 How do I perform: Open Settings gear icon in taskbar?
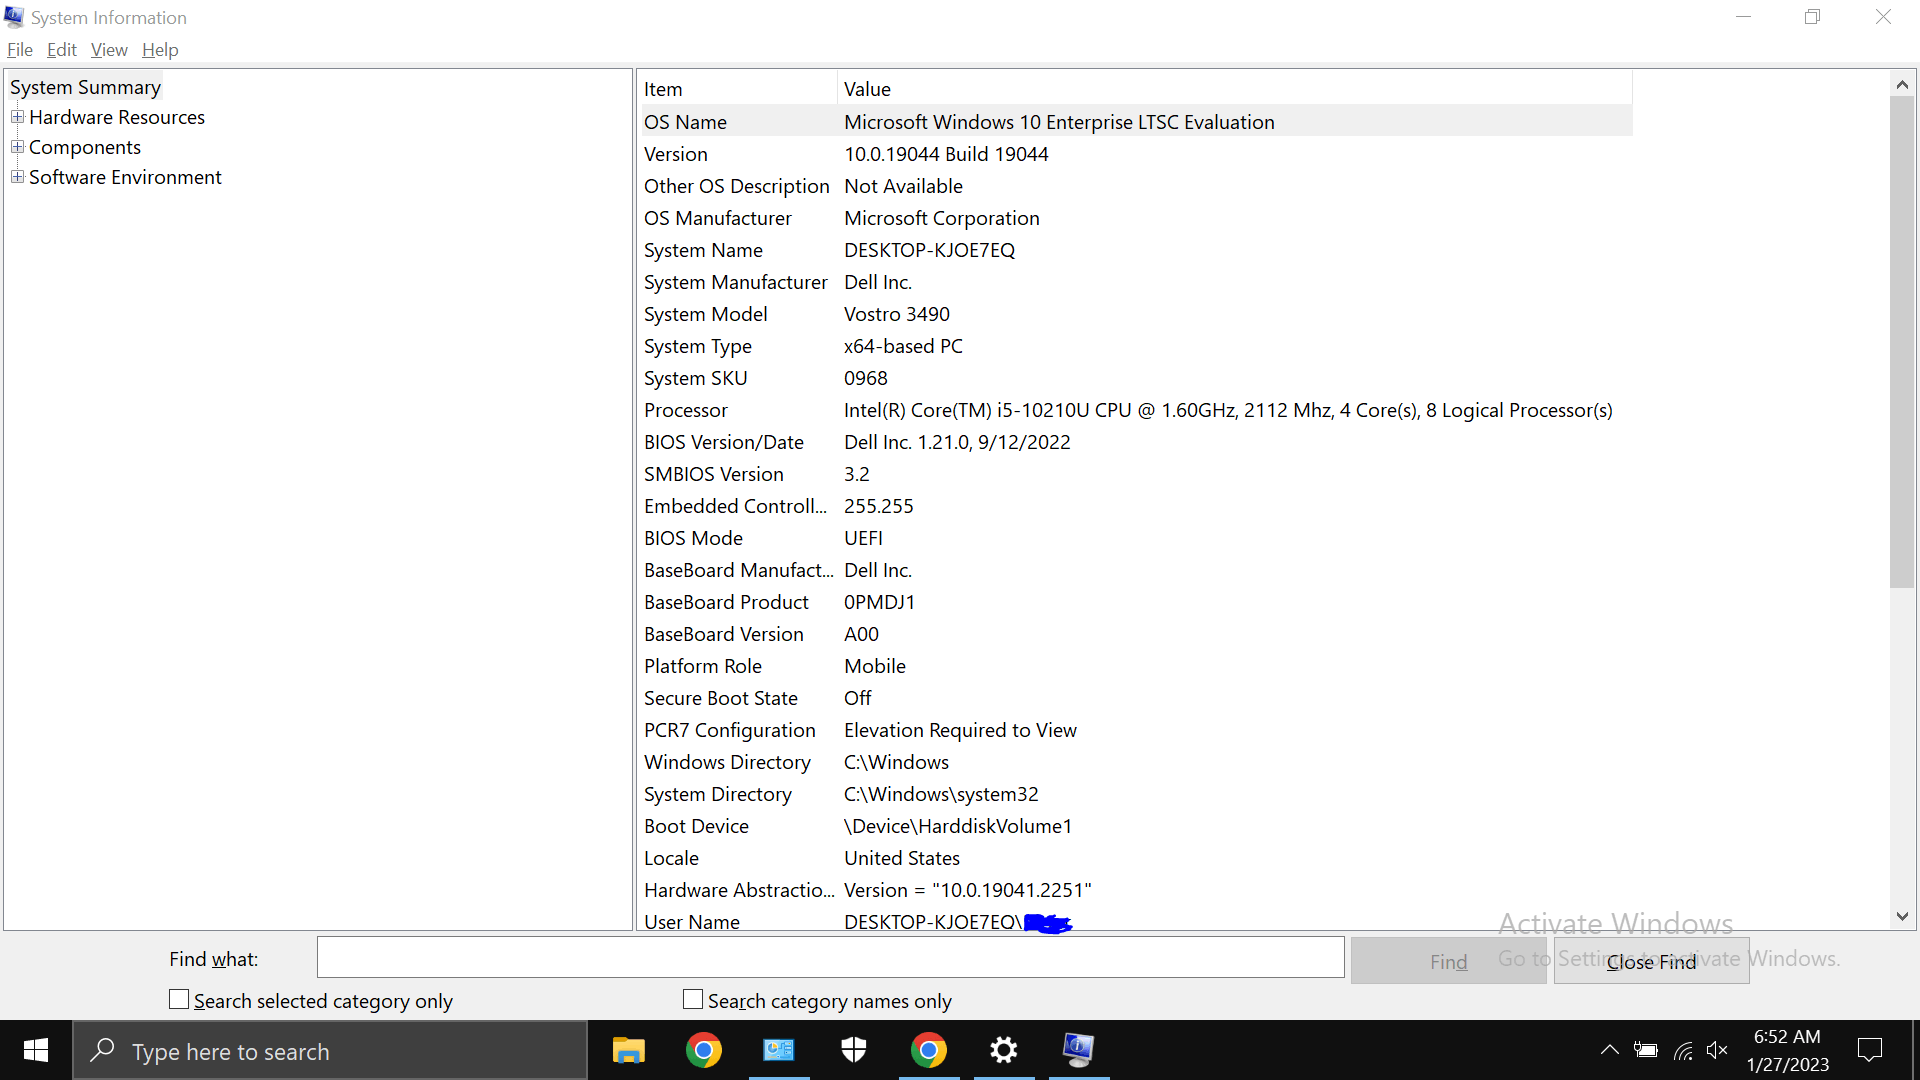[x=1003, y=1051]
